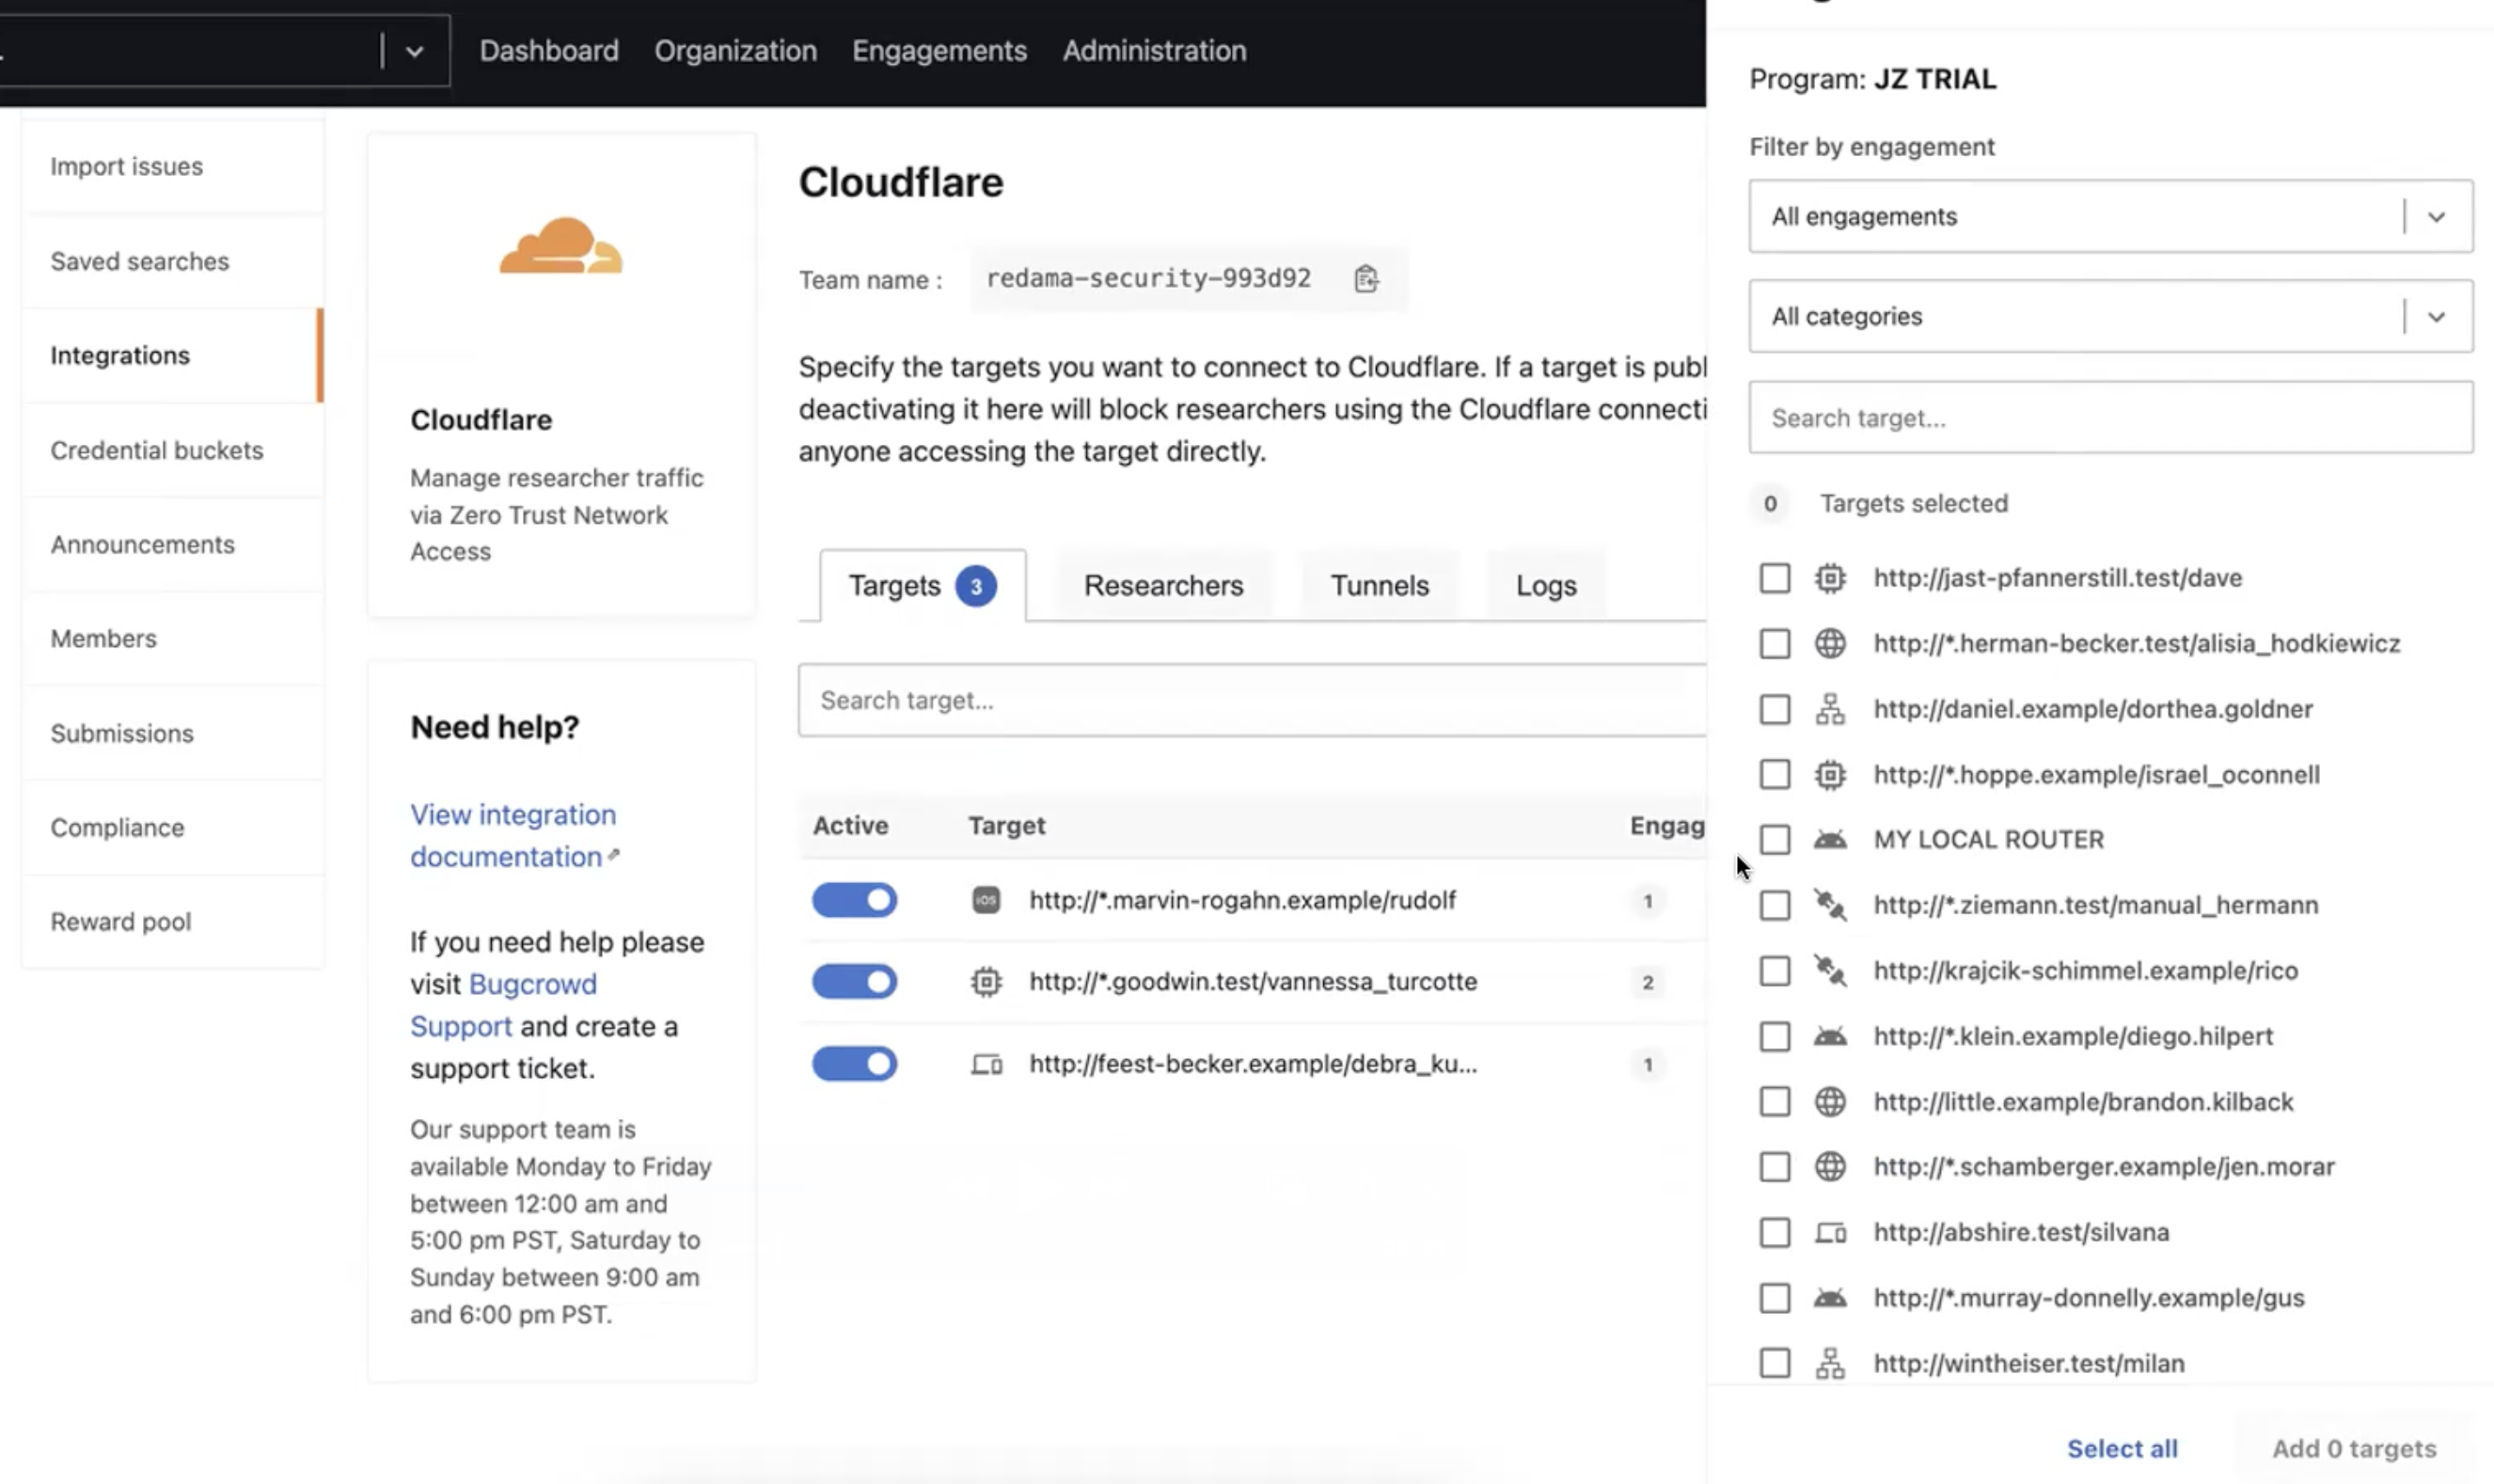This screenshot has width=2494, height=1484.
Task: Click the network icon for wintheiser.test/milan
Action: click(1830, 1363)
